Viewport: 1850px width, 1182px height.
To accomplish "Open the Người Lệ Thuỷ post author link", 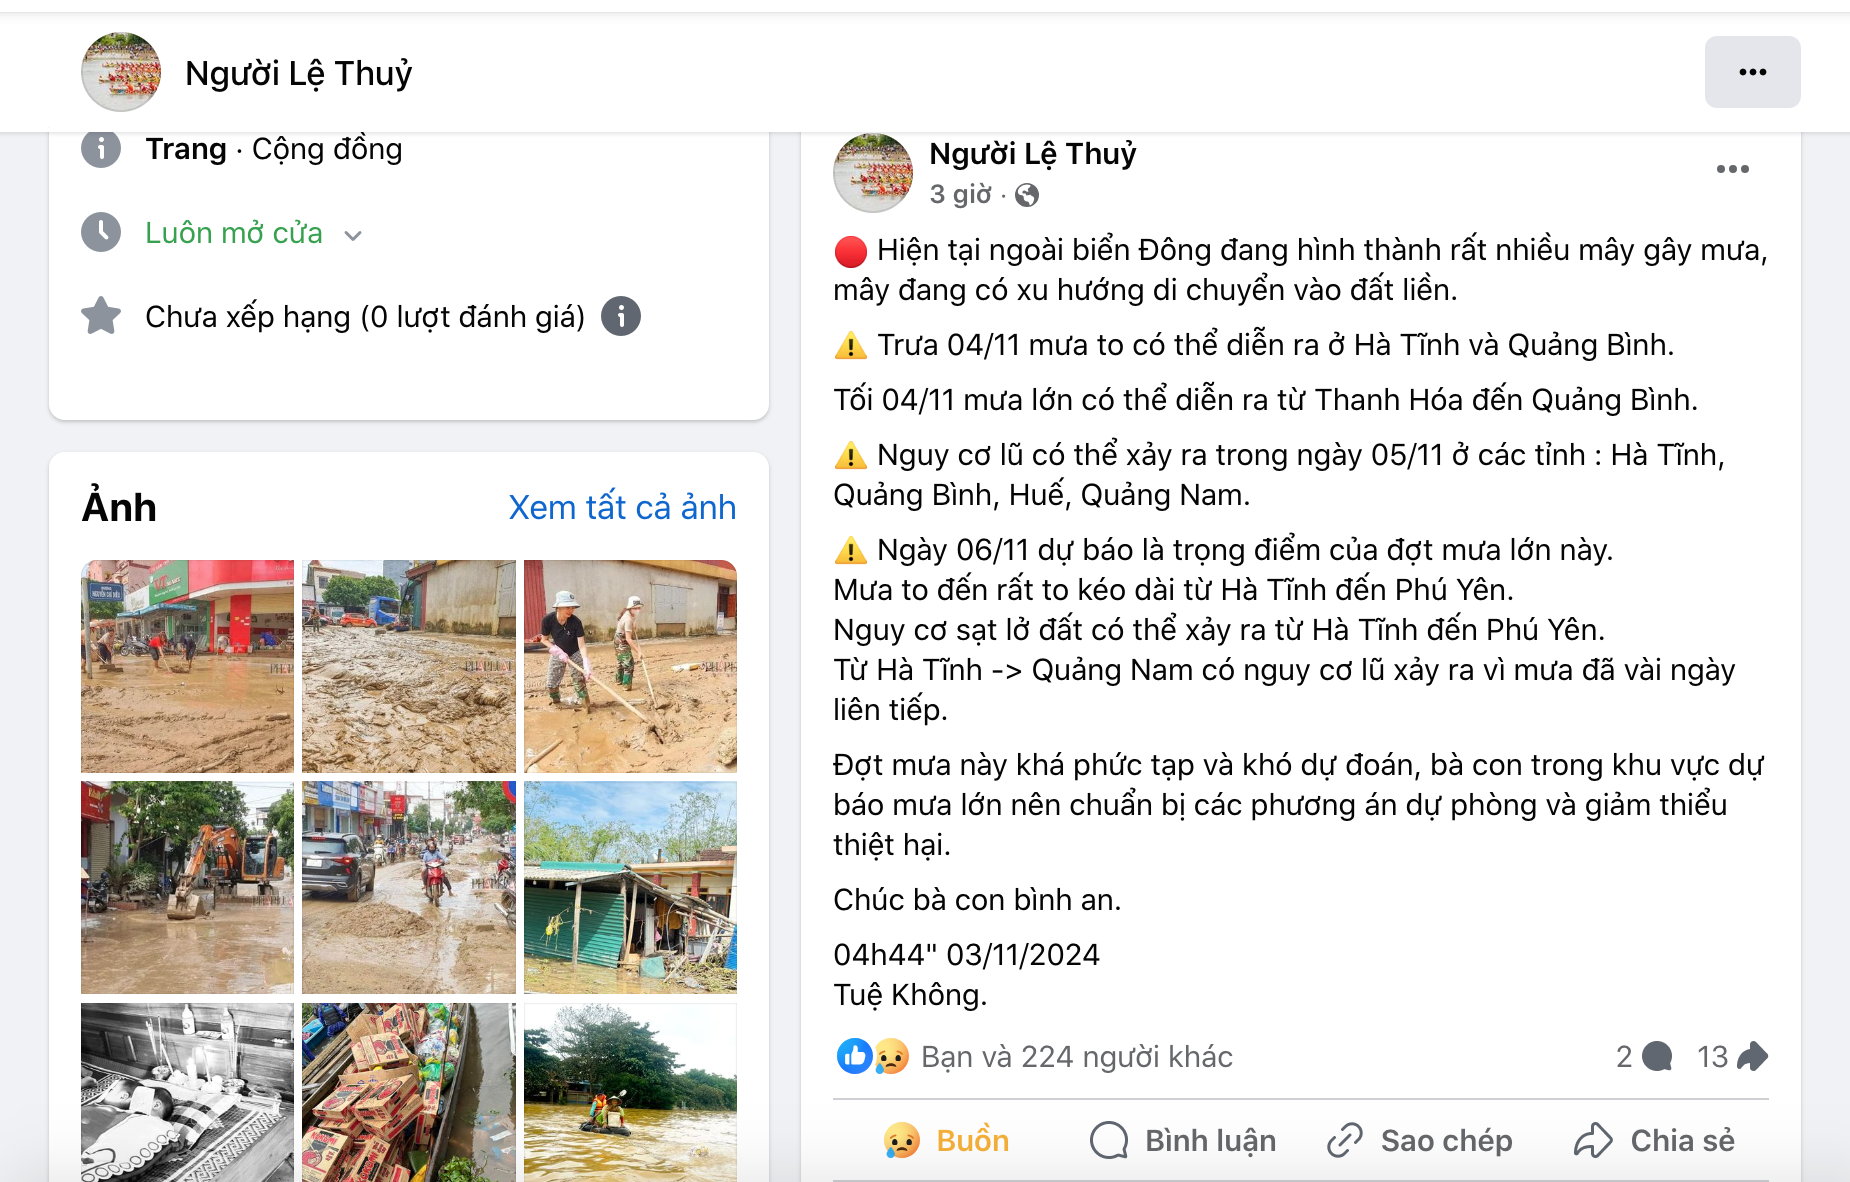I will [1032, 154].
